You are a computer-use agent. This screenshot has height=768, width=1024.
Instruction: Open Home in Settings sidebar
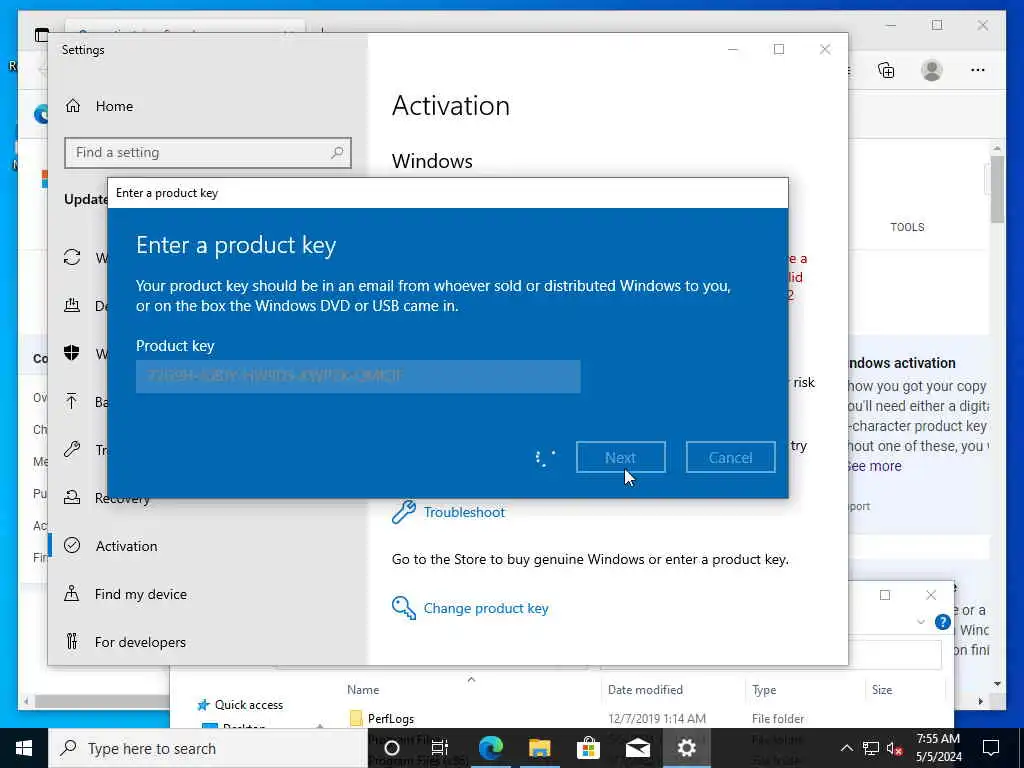(114, 106)
